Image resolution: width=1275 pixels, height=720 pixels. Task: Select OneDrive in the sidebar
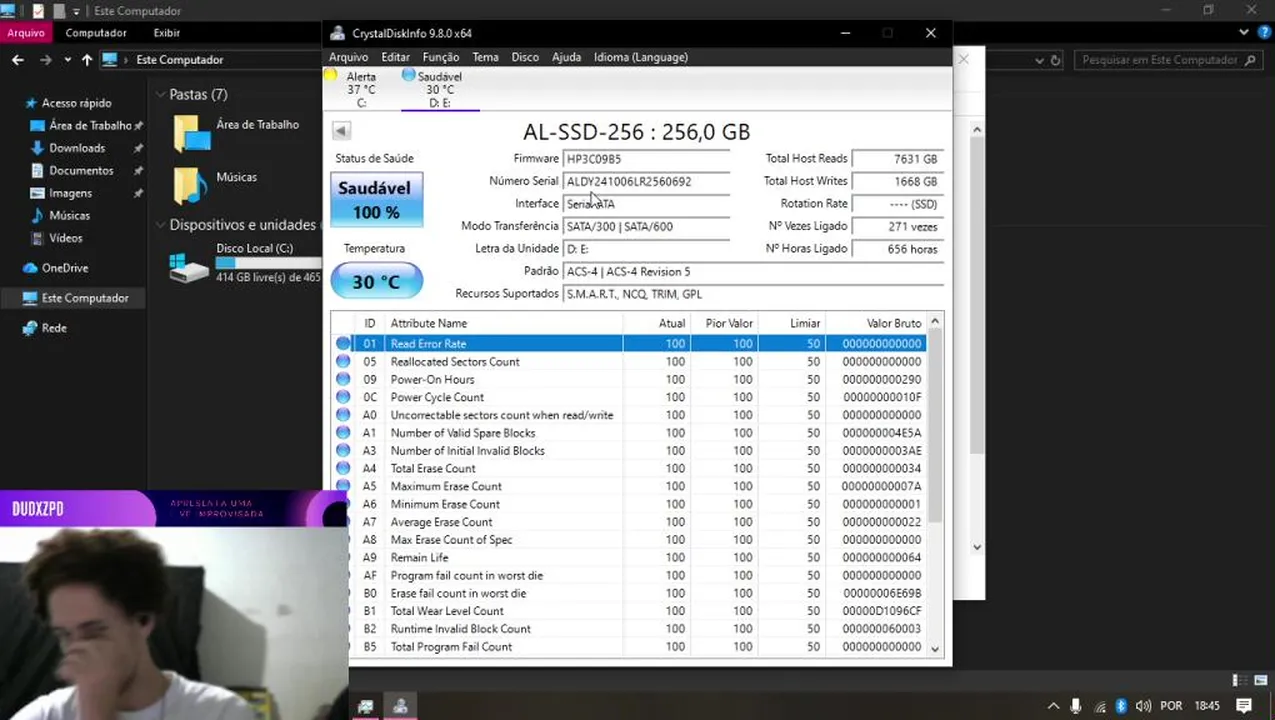coord(65,268)
